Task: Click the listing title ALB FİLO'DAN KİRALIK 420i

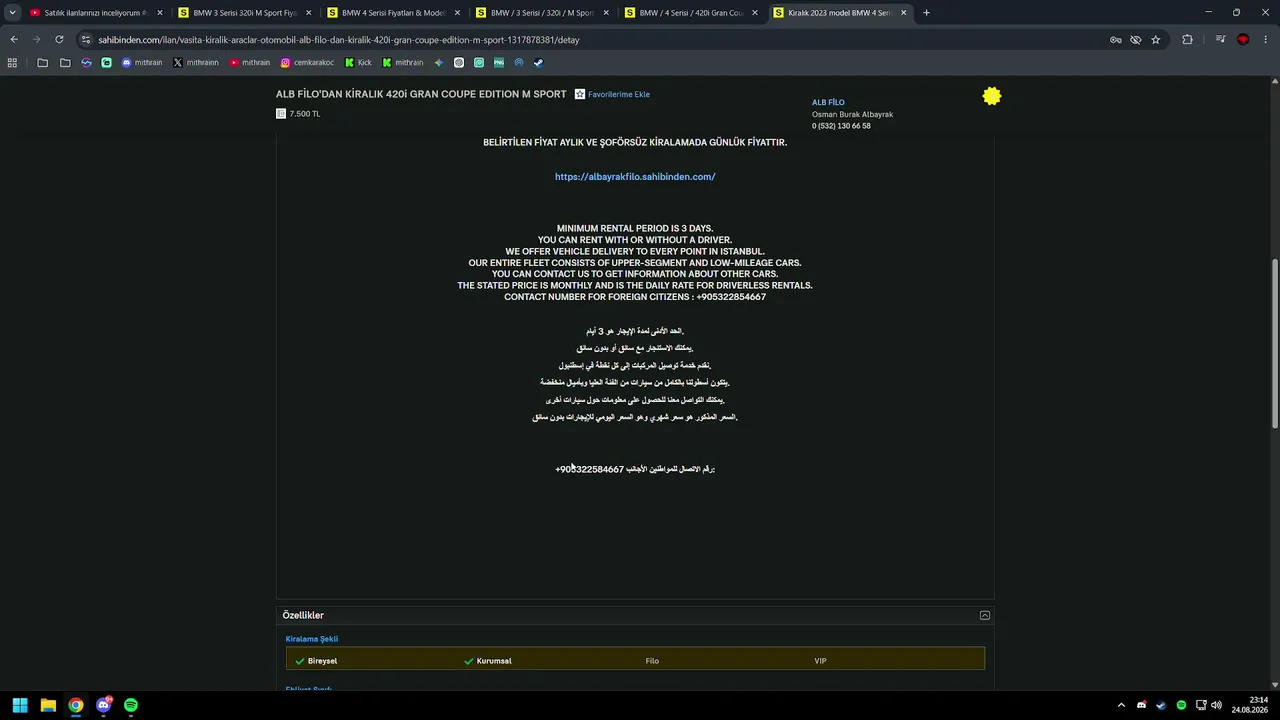Action: pos(421,94)
